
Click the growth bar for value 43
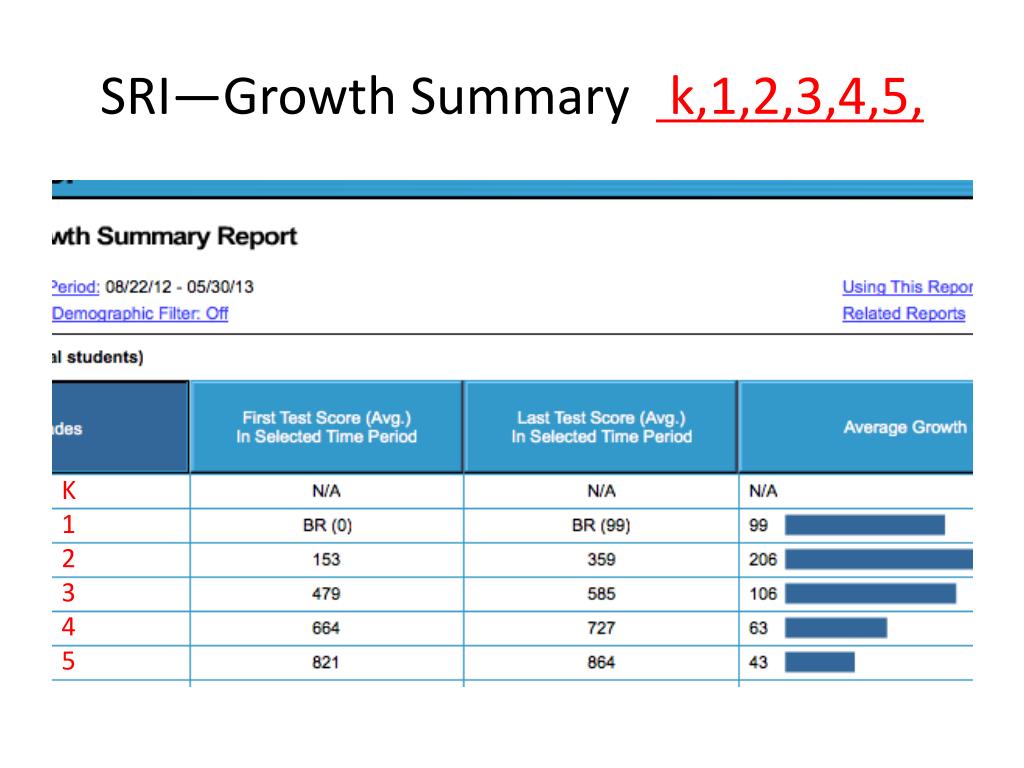(x=820, y=662)
